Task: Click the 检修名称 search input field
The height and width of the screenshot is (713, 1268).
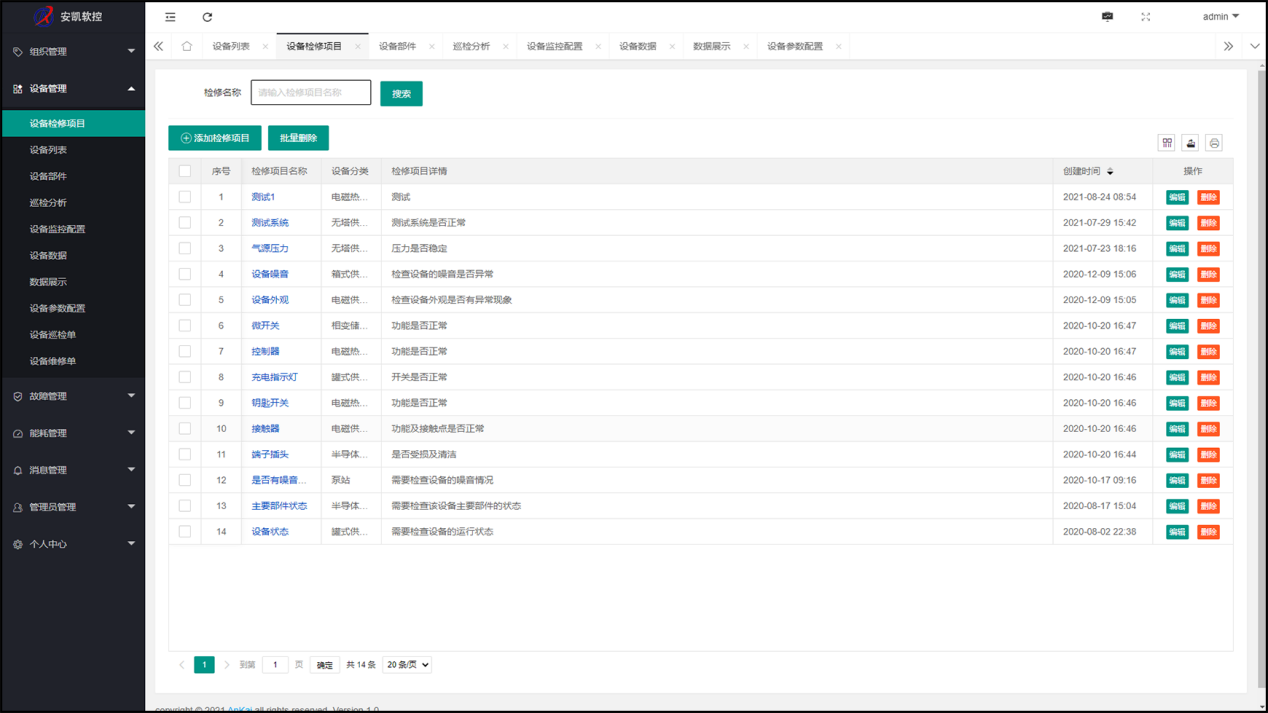Action: coord(310,93)
